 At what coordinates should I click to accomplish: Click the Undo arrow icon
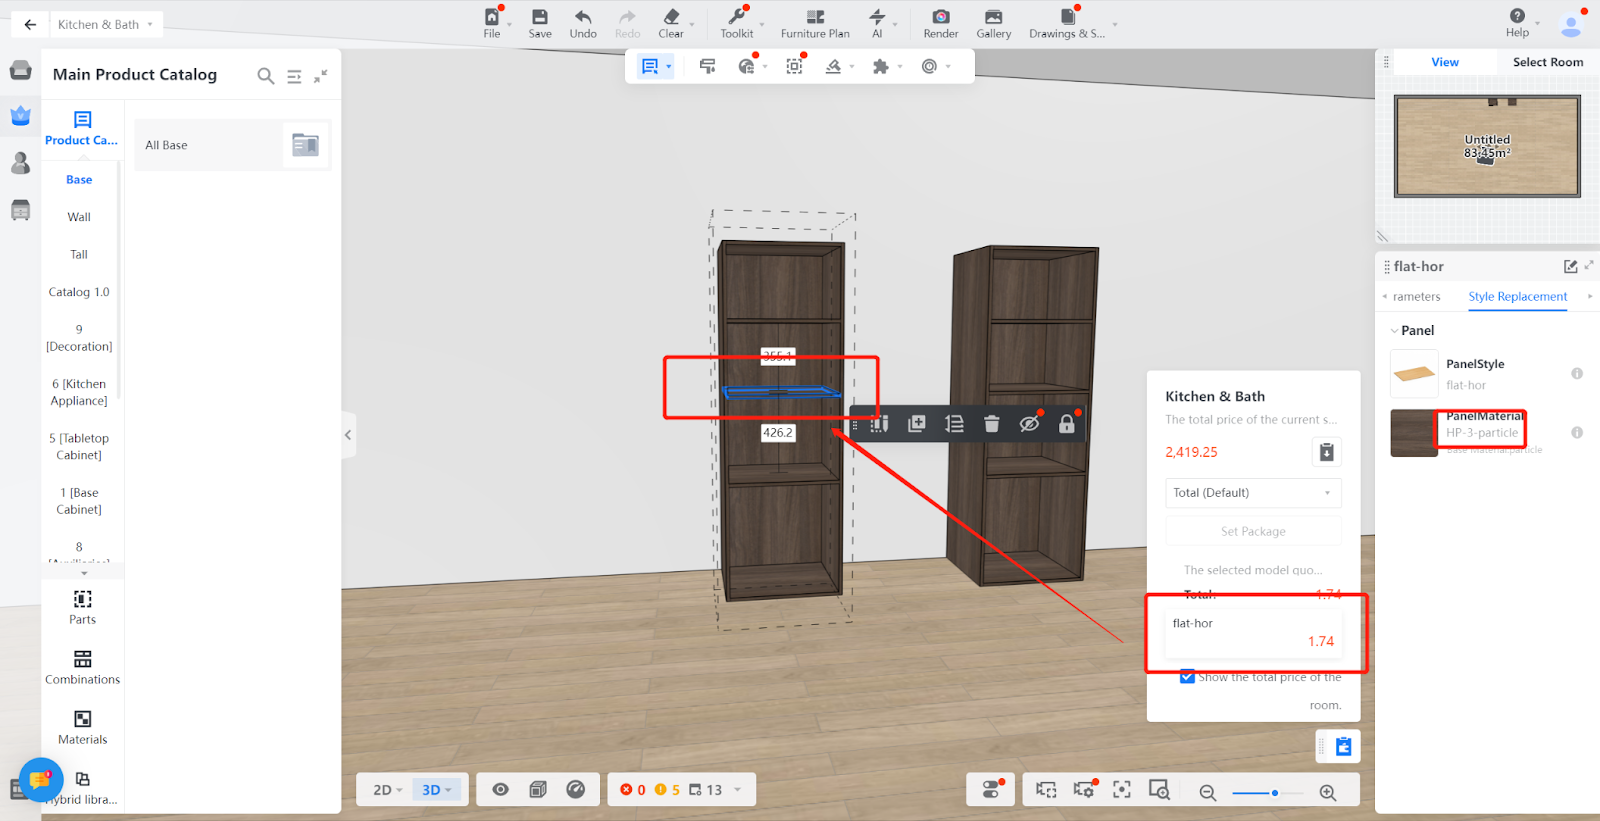(x=583, y=18)
